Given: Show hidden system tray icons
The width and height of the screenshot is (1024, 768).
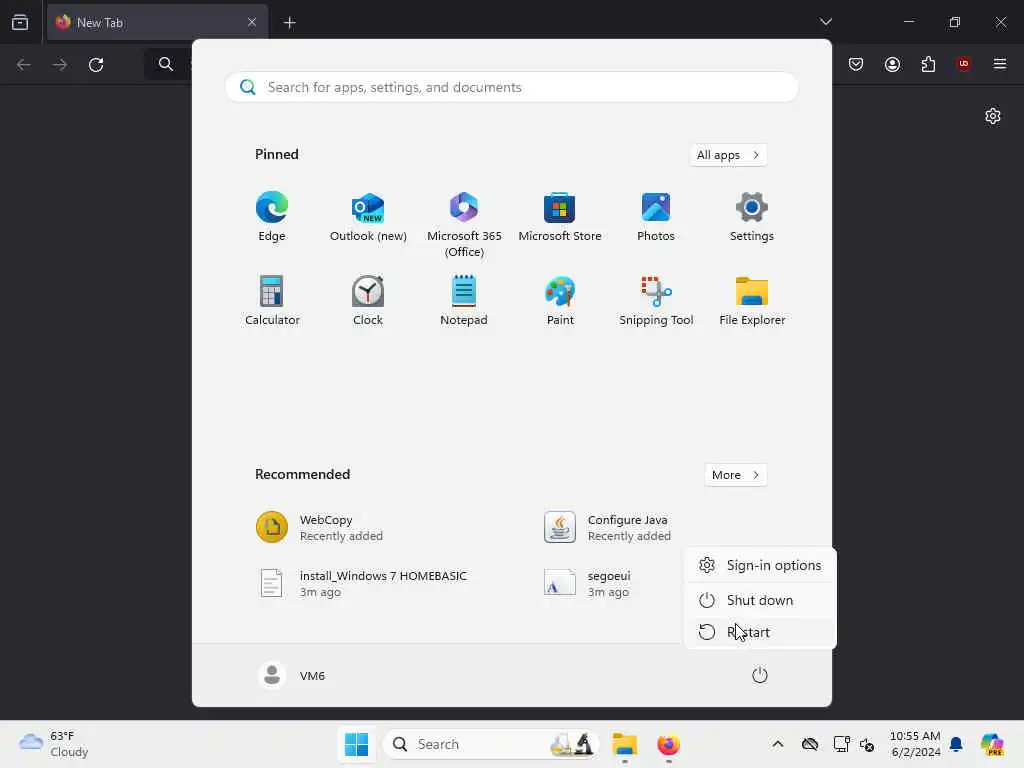Looking at the screenshot, I should pos(778,744).
